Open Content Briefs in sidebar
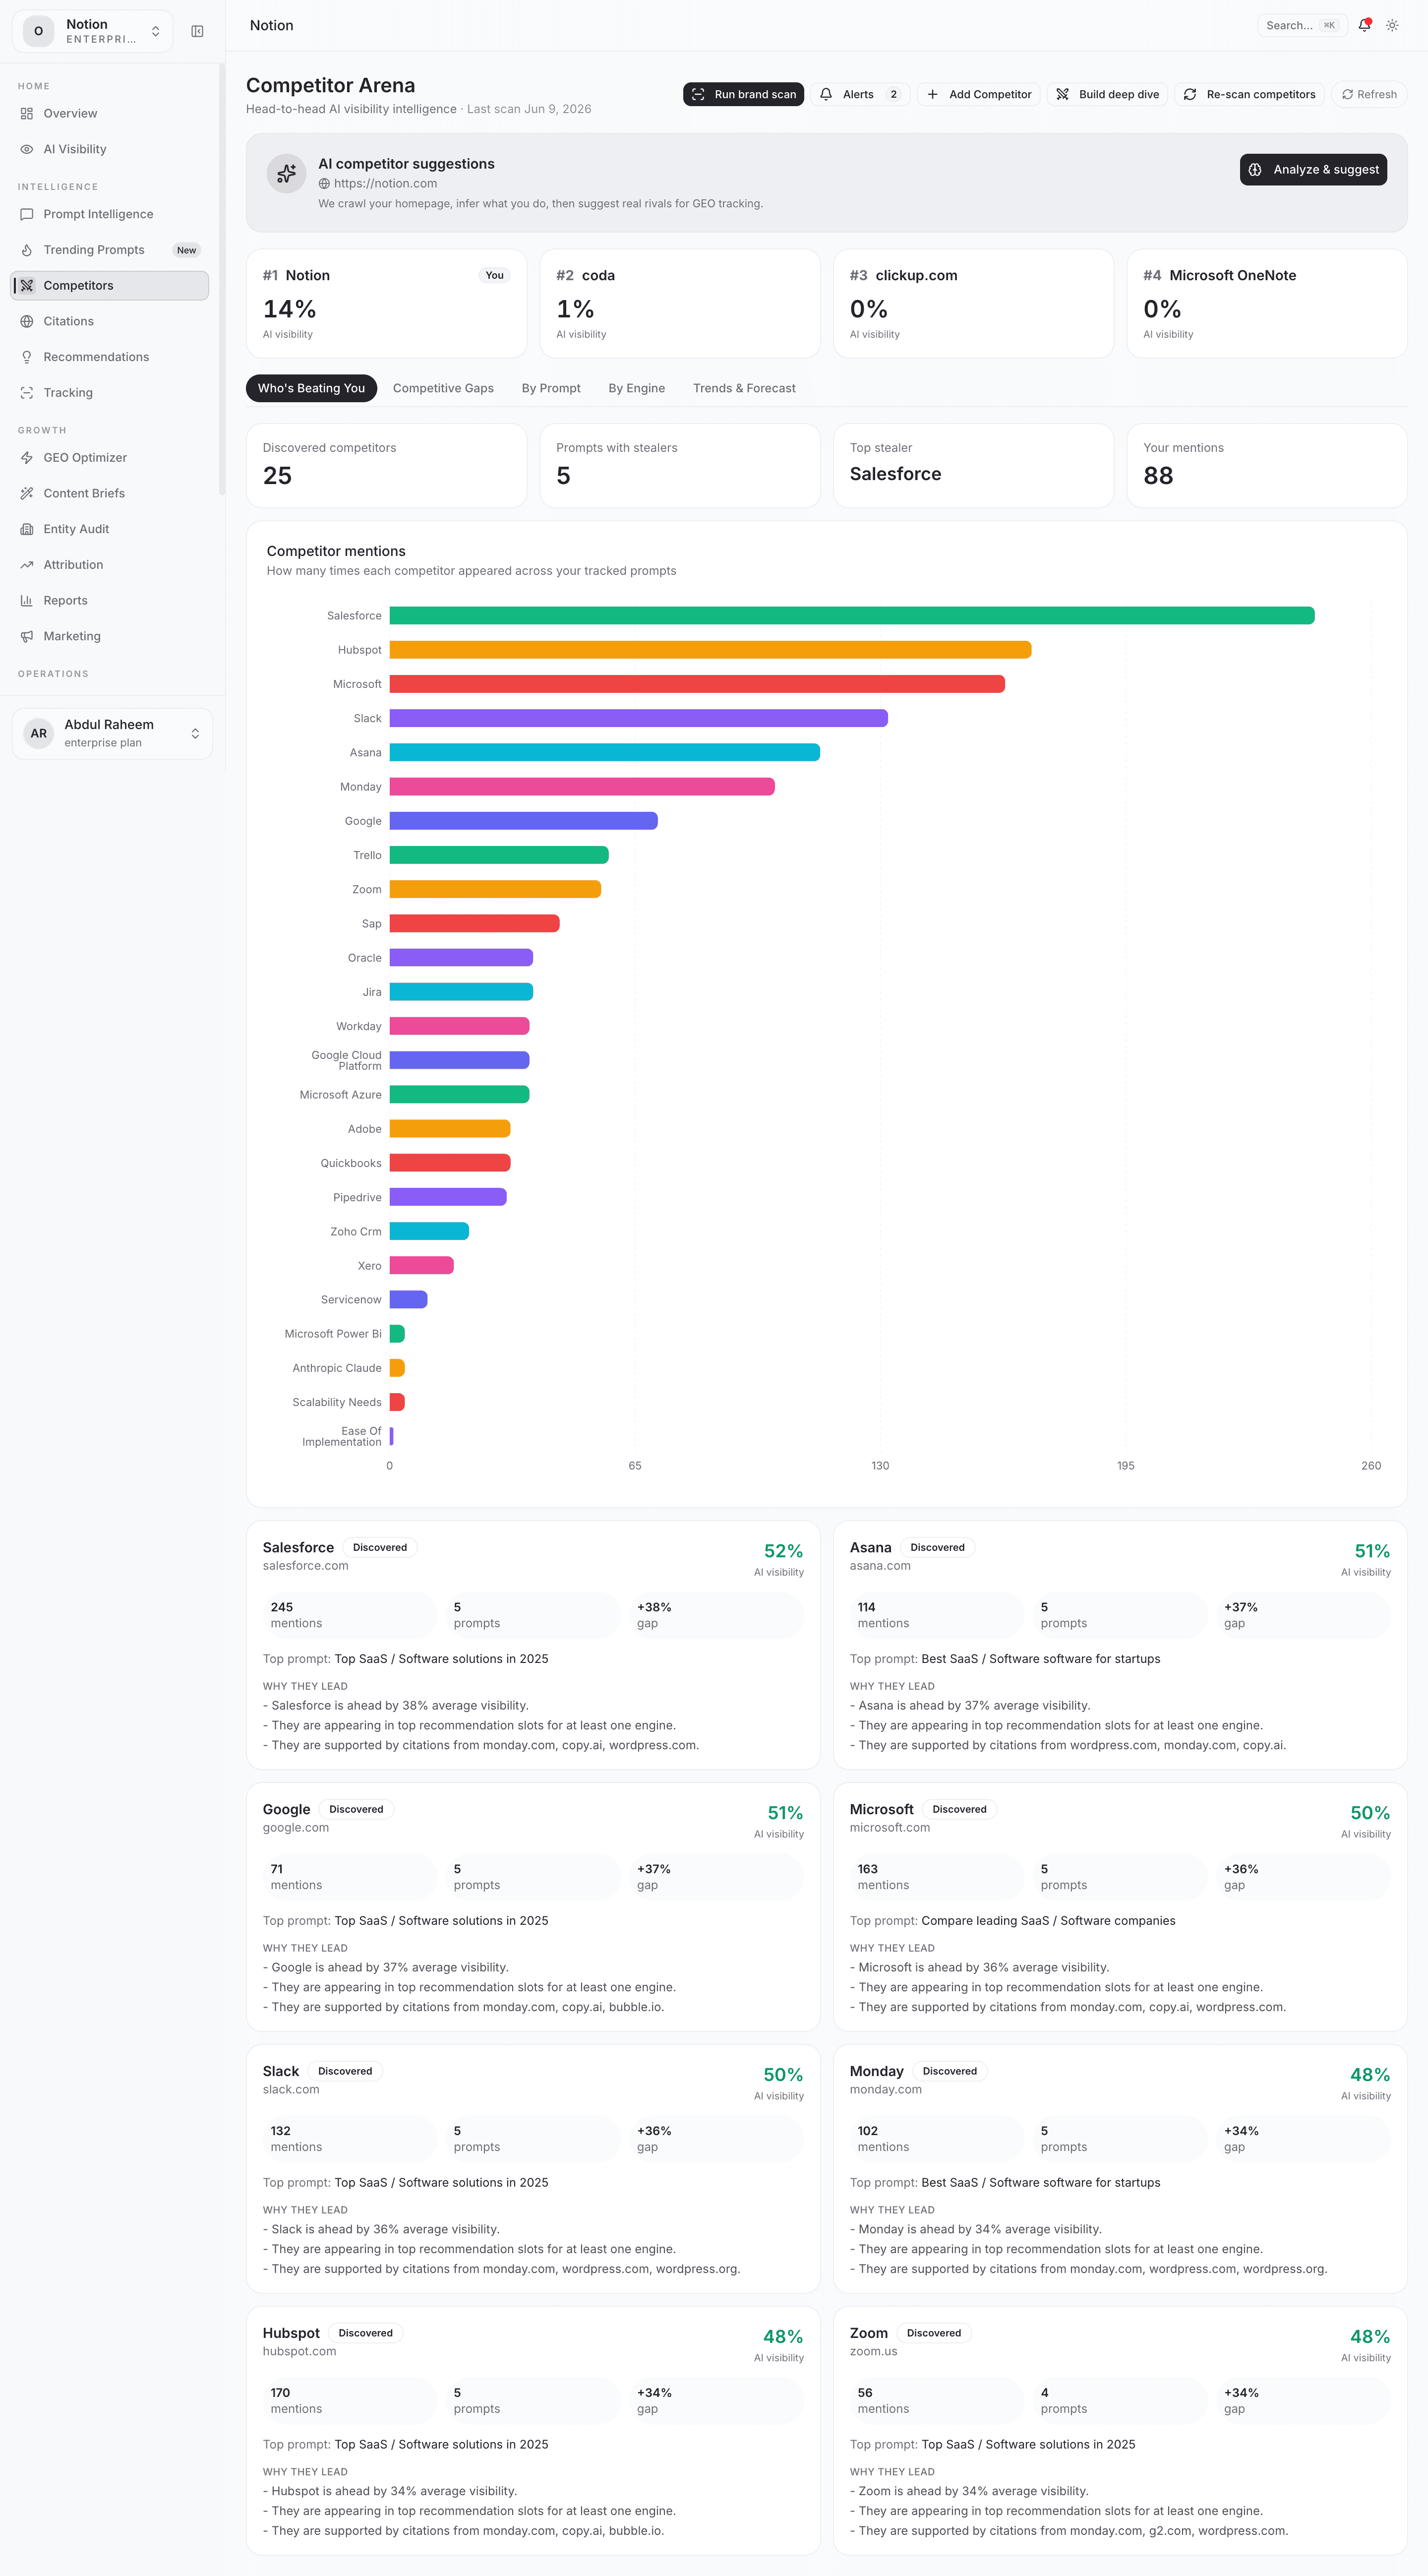 (x=110, y=493)
